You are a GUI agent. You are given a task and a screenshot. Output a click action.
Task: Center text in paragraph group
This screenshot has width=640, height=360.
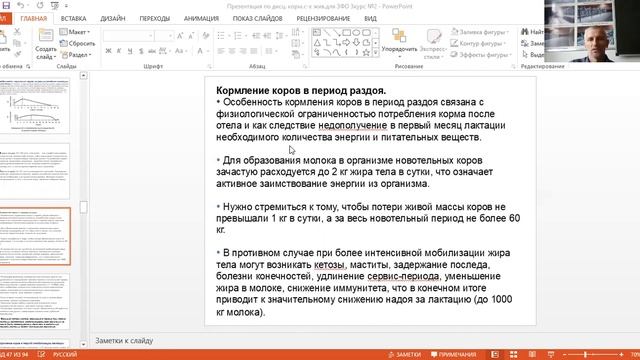(x=232, y=51)
